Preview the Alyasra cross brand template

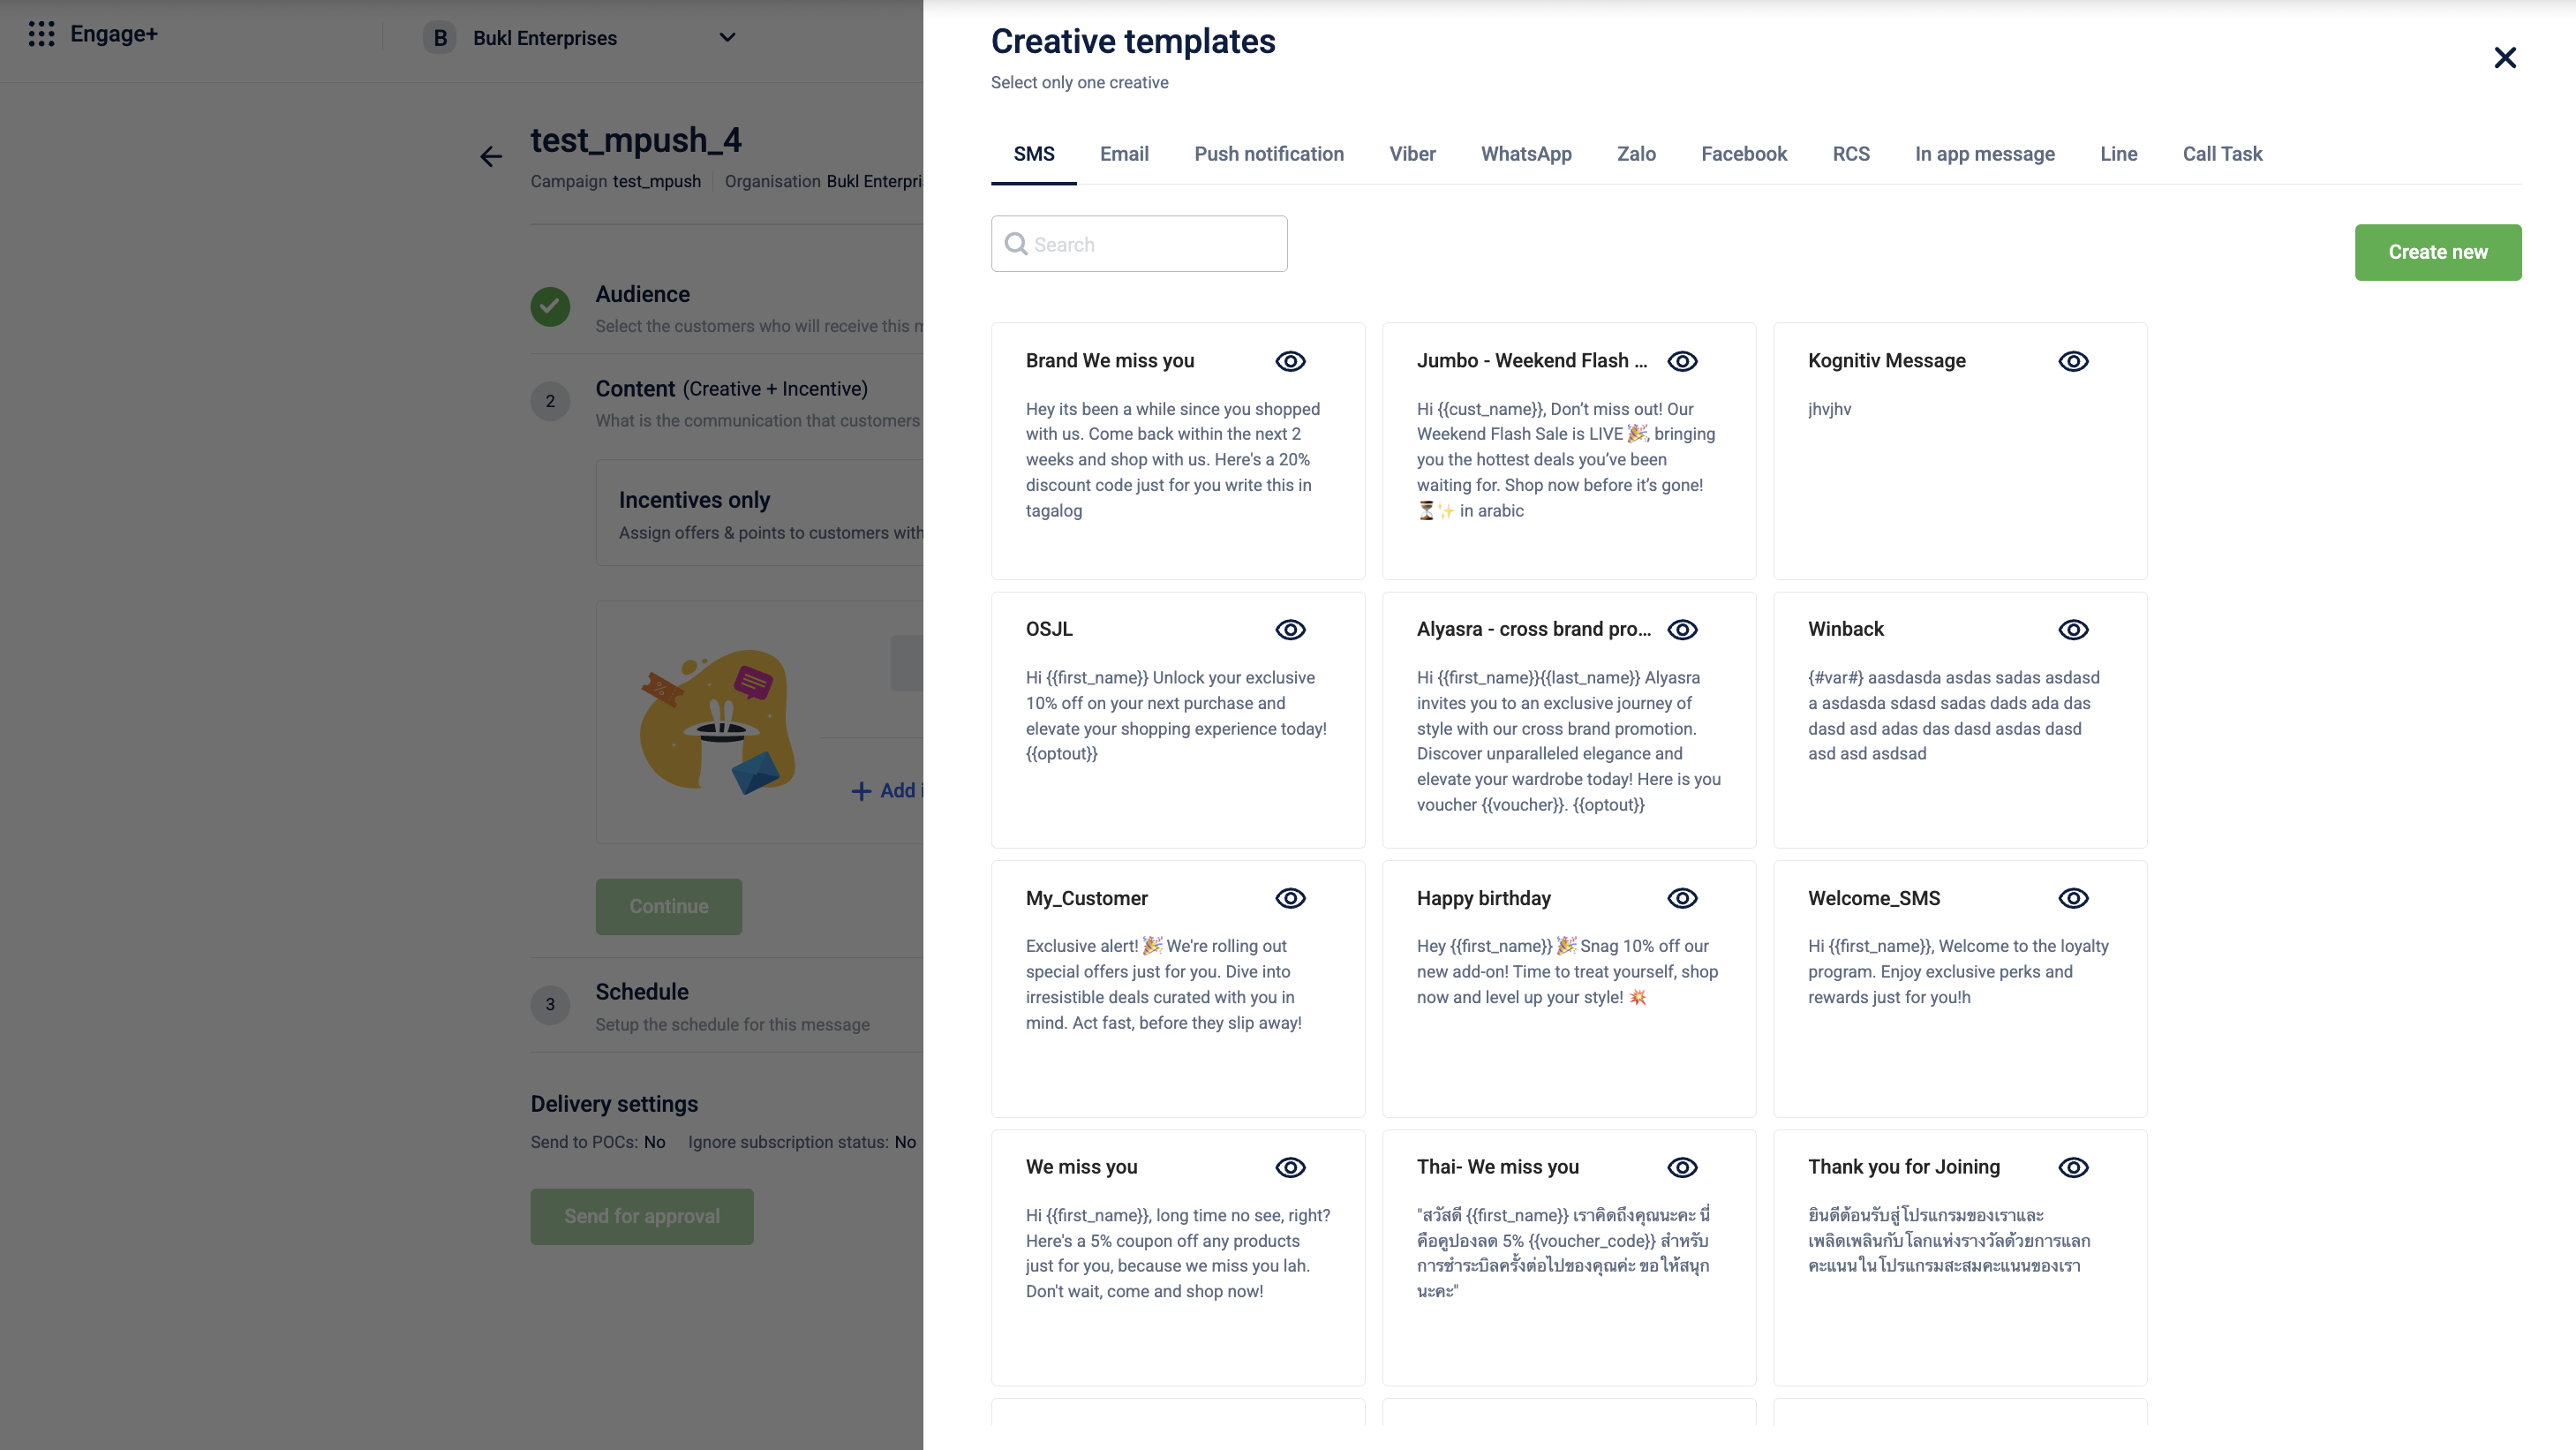[1682, 630]
